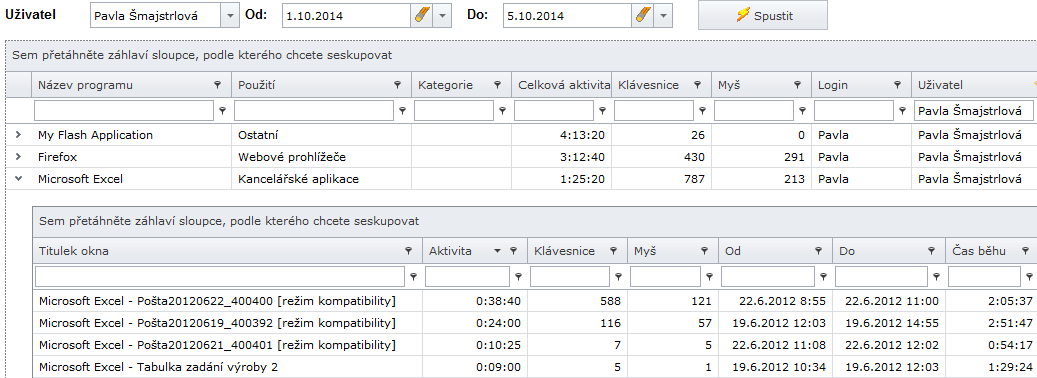Open filter in Titulek okna header
Image resolution: width=1037 pixels, height=378 pixels.
click(x=408, y=250)
